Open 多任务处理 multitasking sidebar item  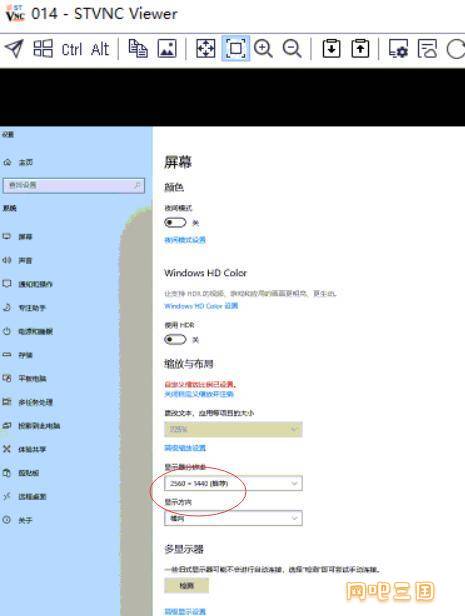tap(27, 402)
